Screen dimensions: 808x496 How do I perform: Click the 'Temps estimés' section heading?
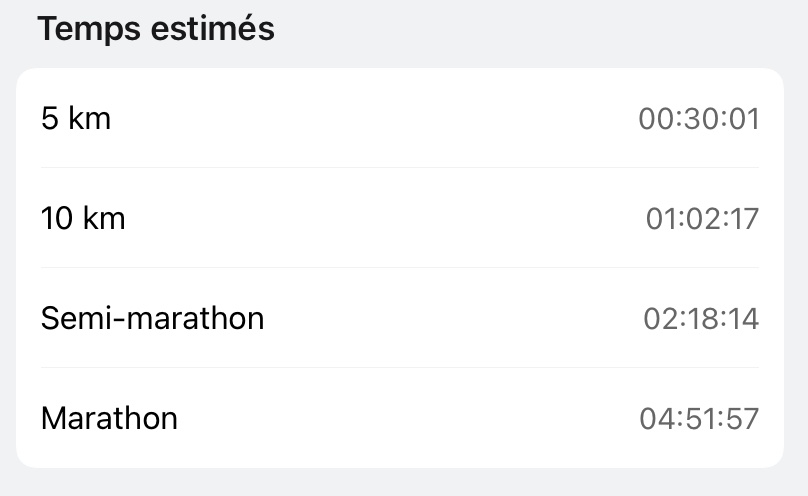tap(156, 29)
